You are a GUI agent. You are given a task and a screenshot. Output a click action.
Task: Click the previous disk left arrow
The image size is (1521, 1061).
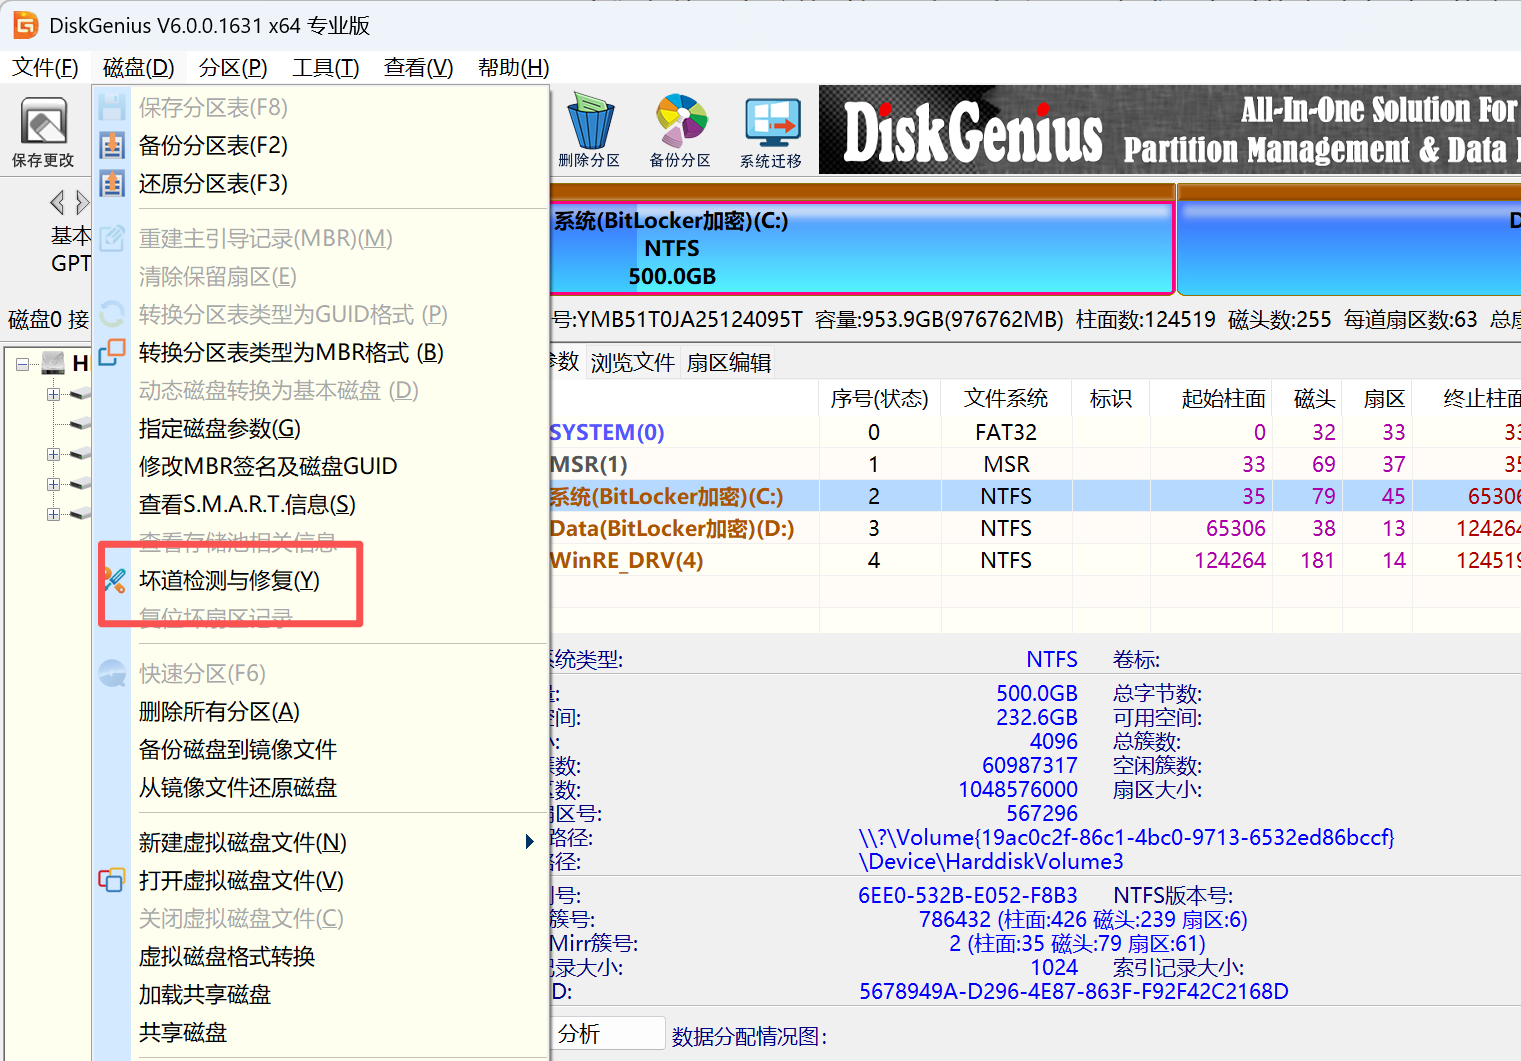[57, 203]
